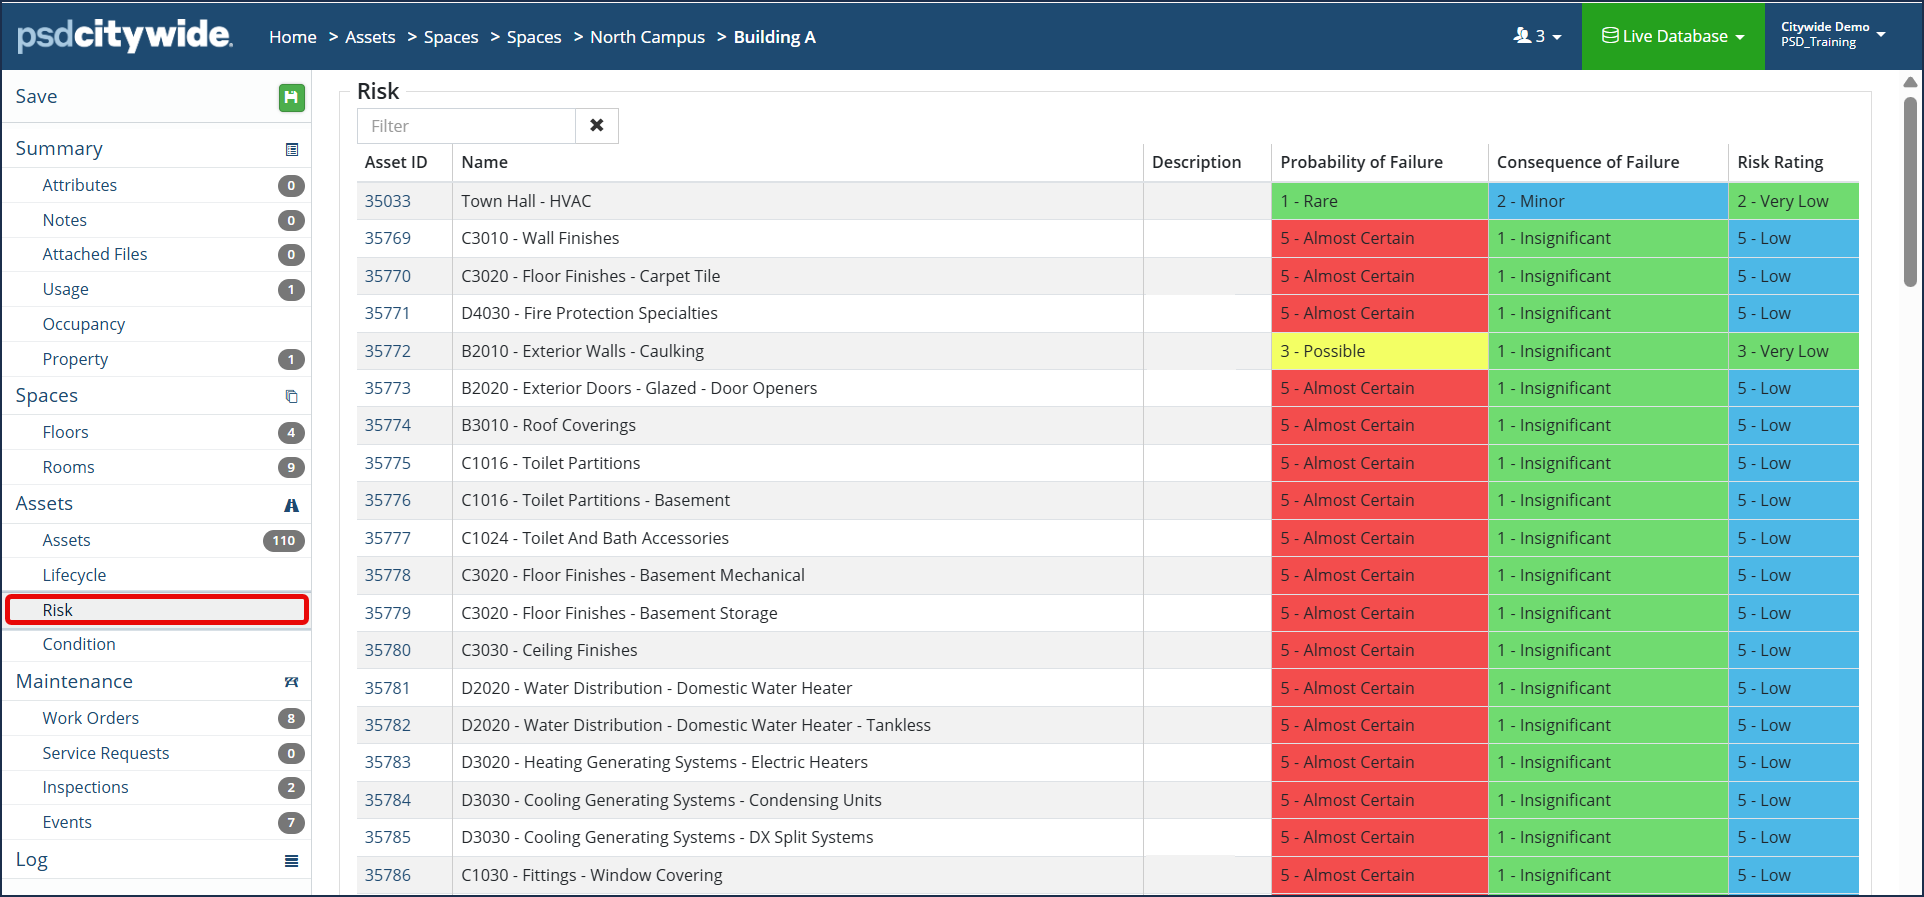Clear the filter with the X button
The width and height of the screenshot is (1924, 897).
click(x=597, y=126)
